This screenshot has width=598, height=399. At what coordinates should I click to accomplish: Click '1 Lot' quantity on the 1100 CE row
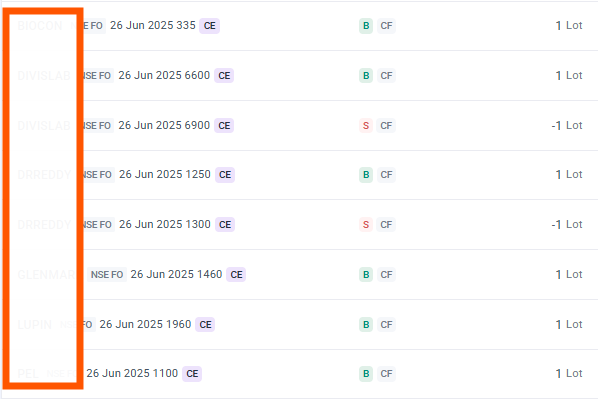(569, 373)
